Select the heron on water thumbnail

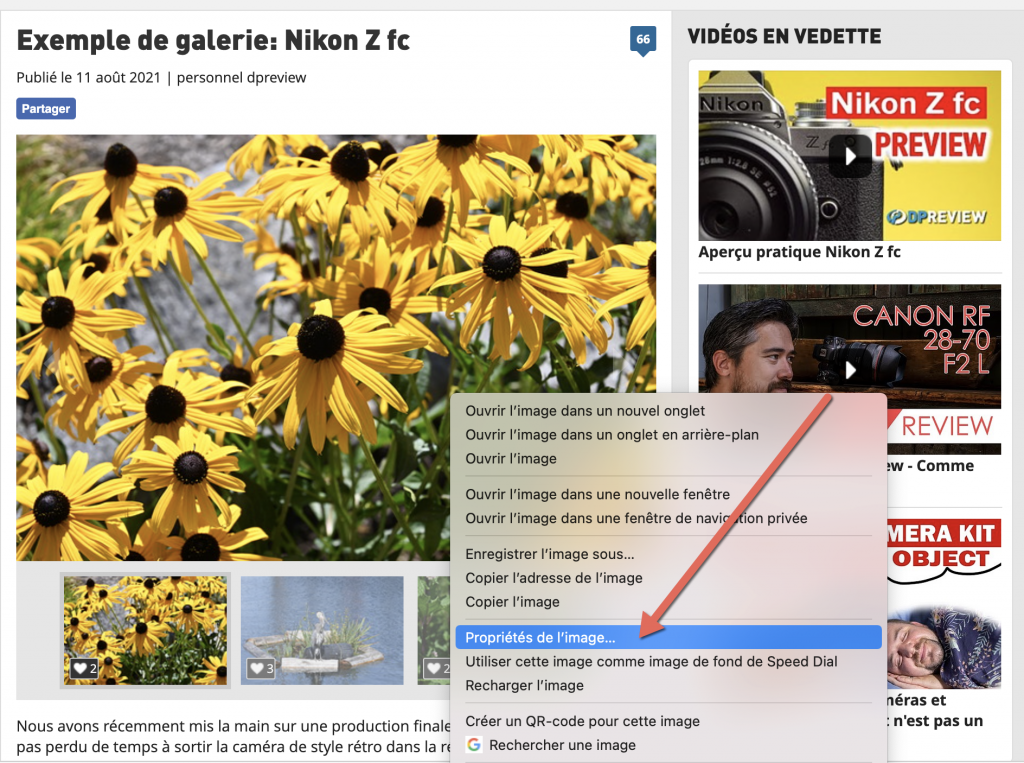(x=322, y=630)
